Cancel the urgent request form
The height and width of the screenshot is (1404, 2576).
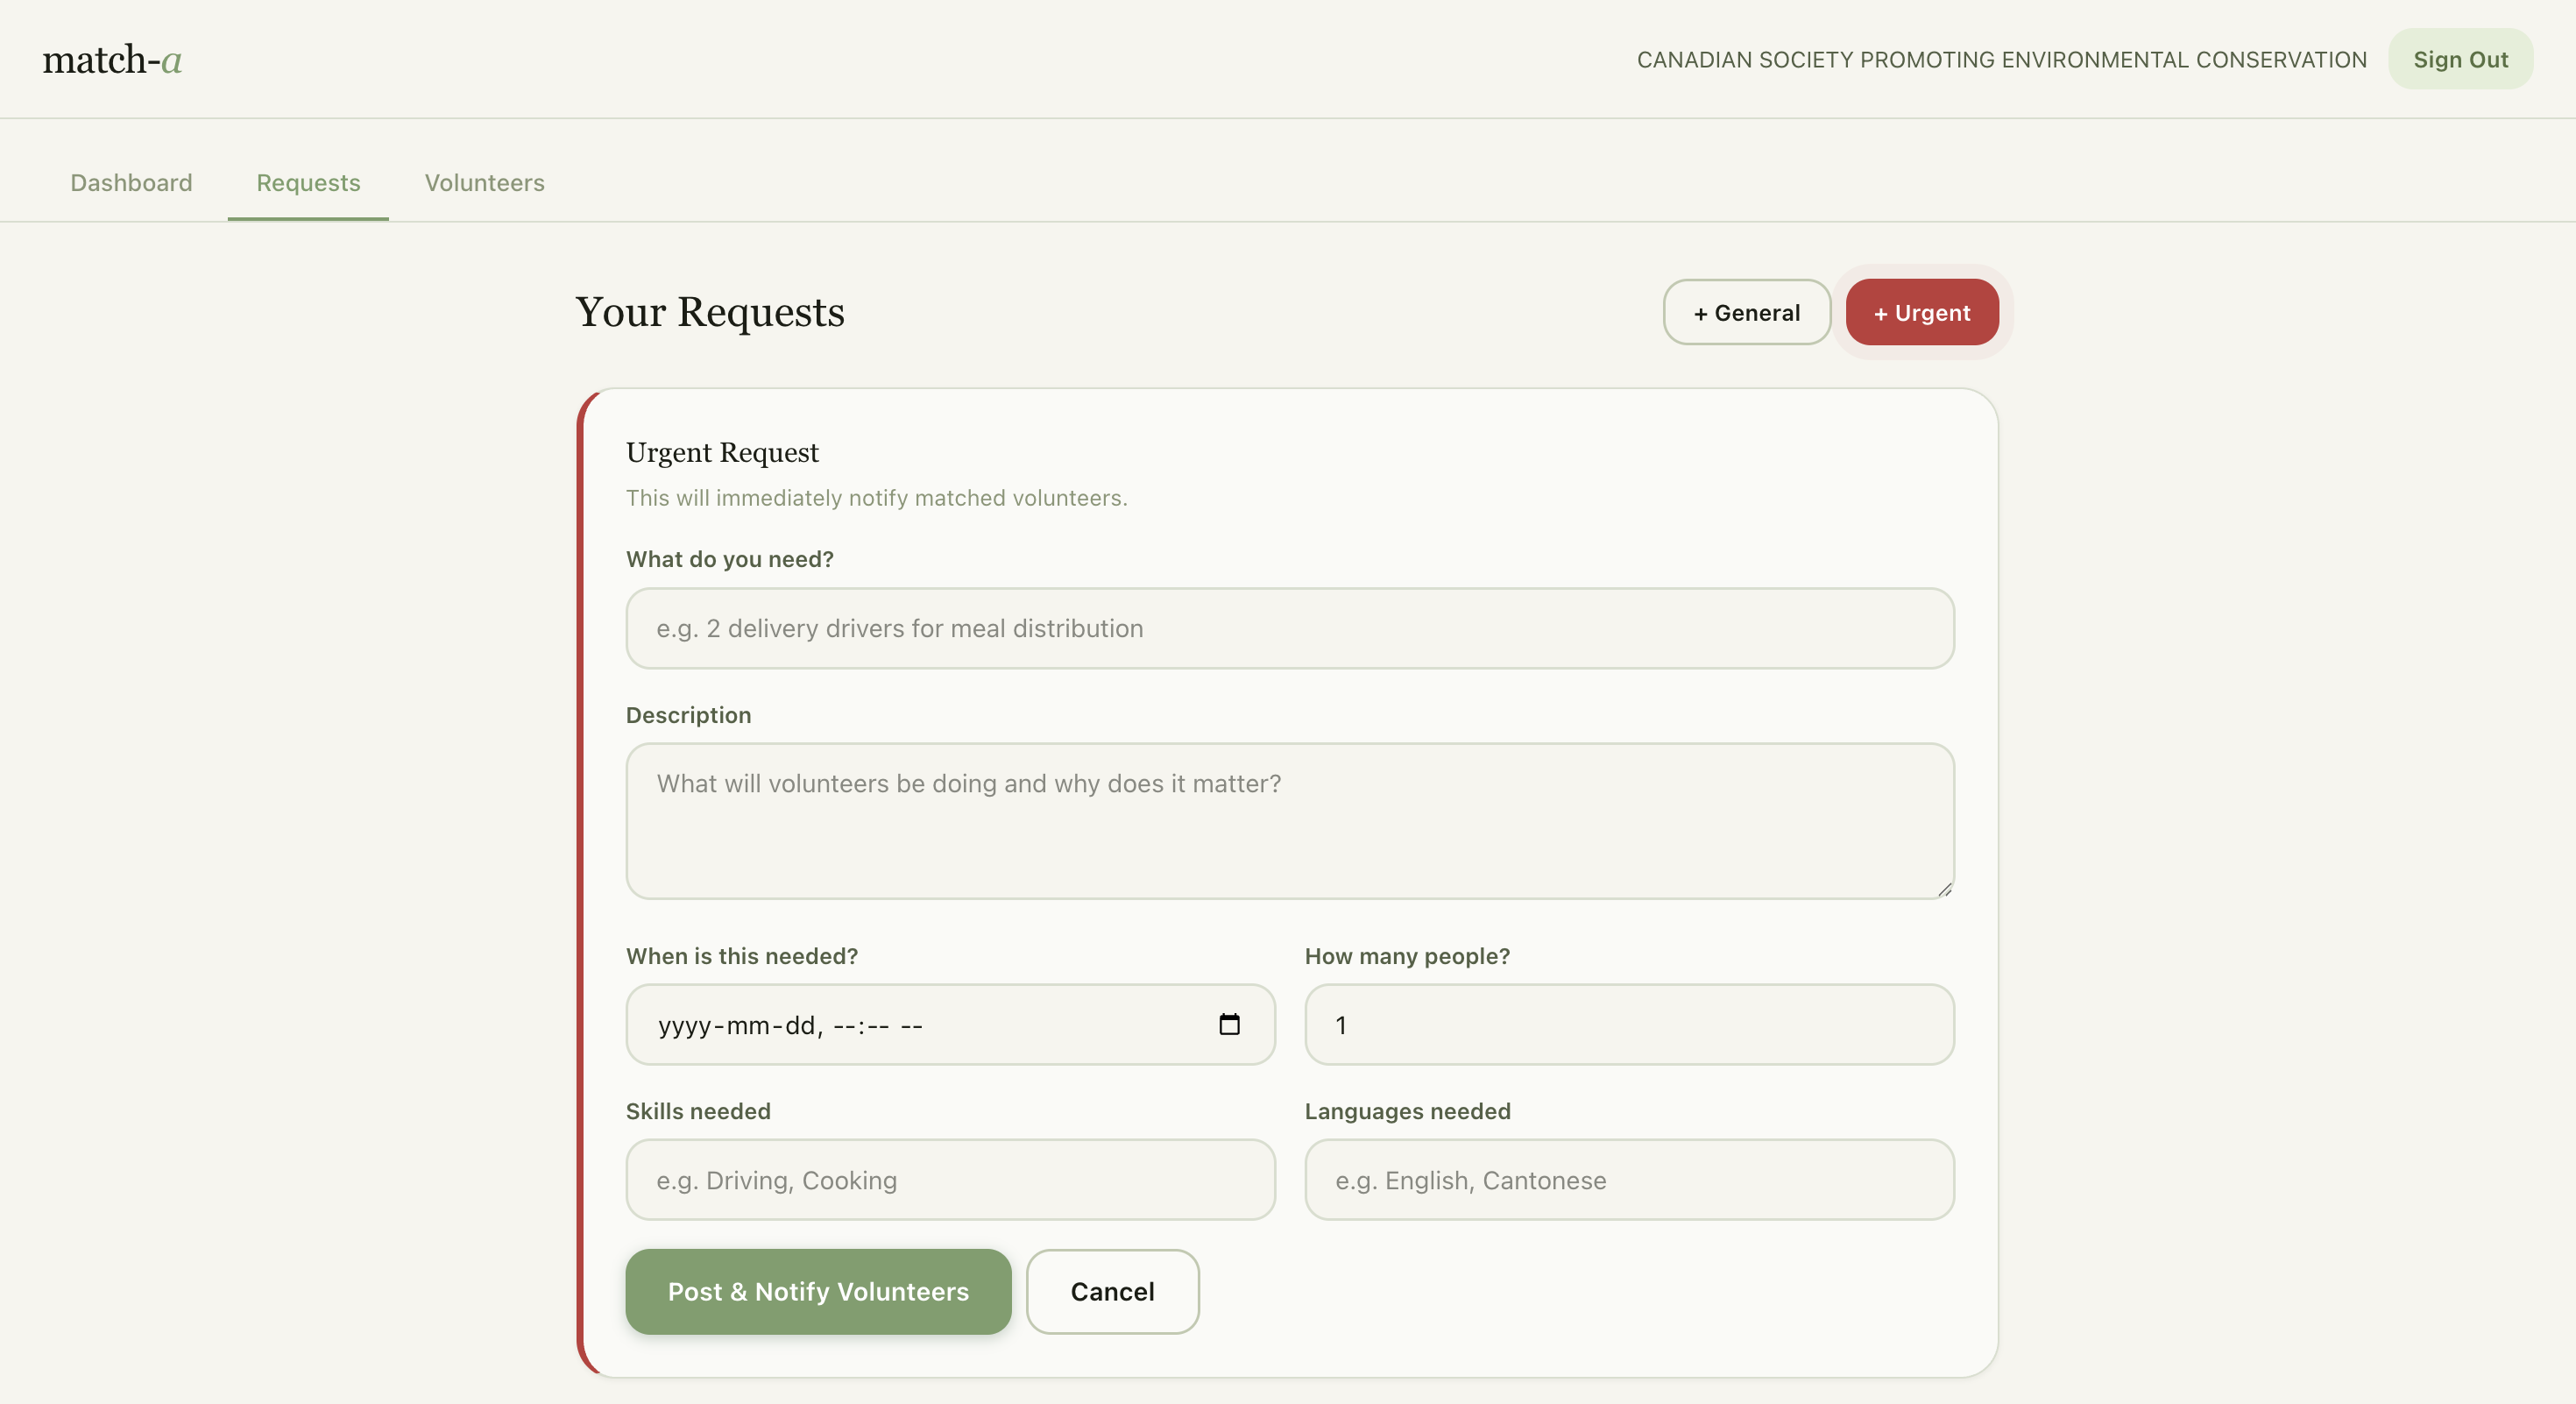pyautogui.click(x=1112, y=1291)
